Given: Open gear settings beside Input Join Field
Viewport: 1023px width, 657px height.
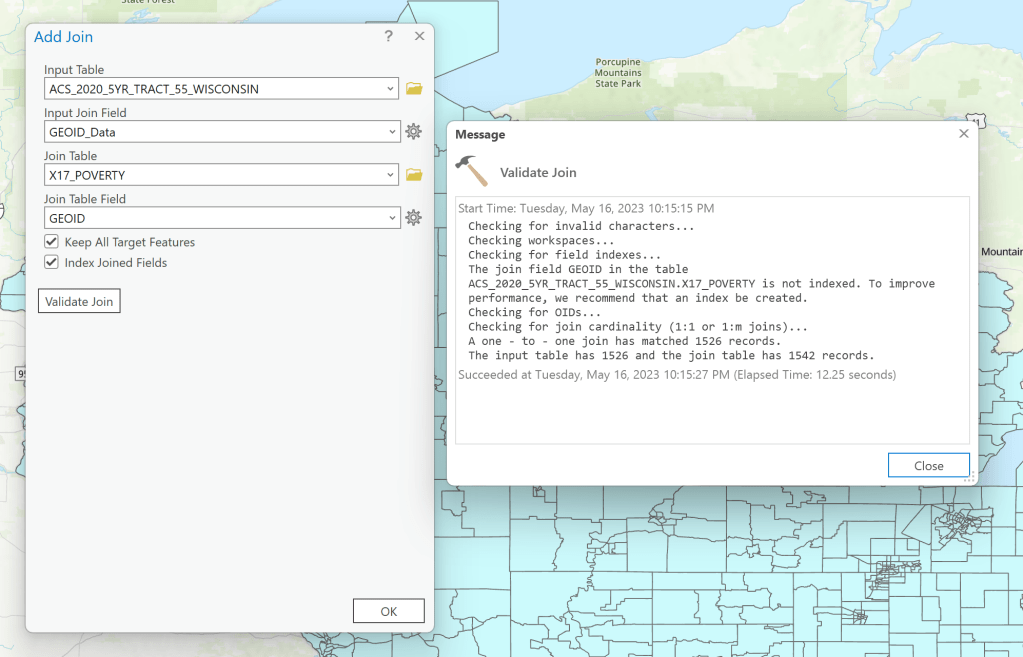Looking at the screenshot, I should point(413,132).
